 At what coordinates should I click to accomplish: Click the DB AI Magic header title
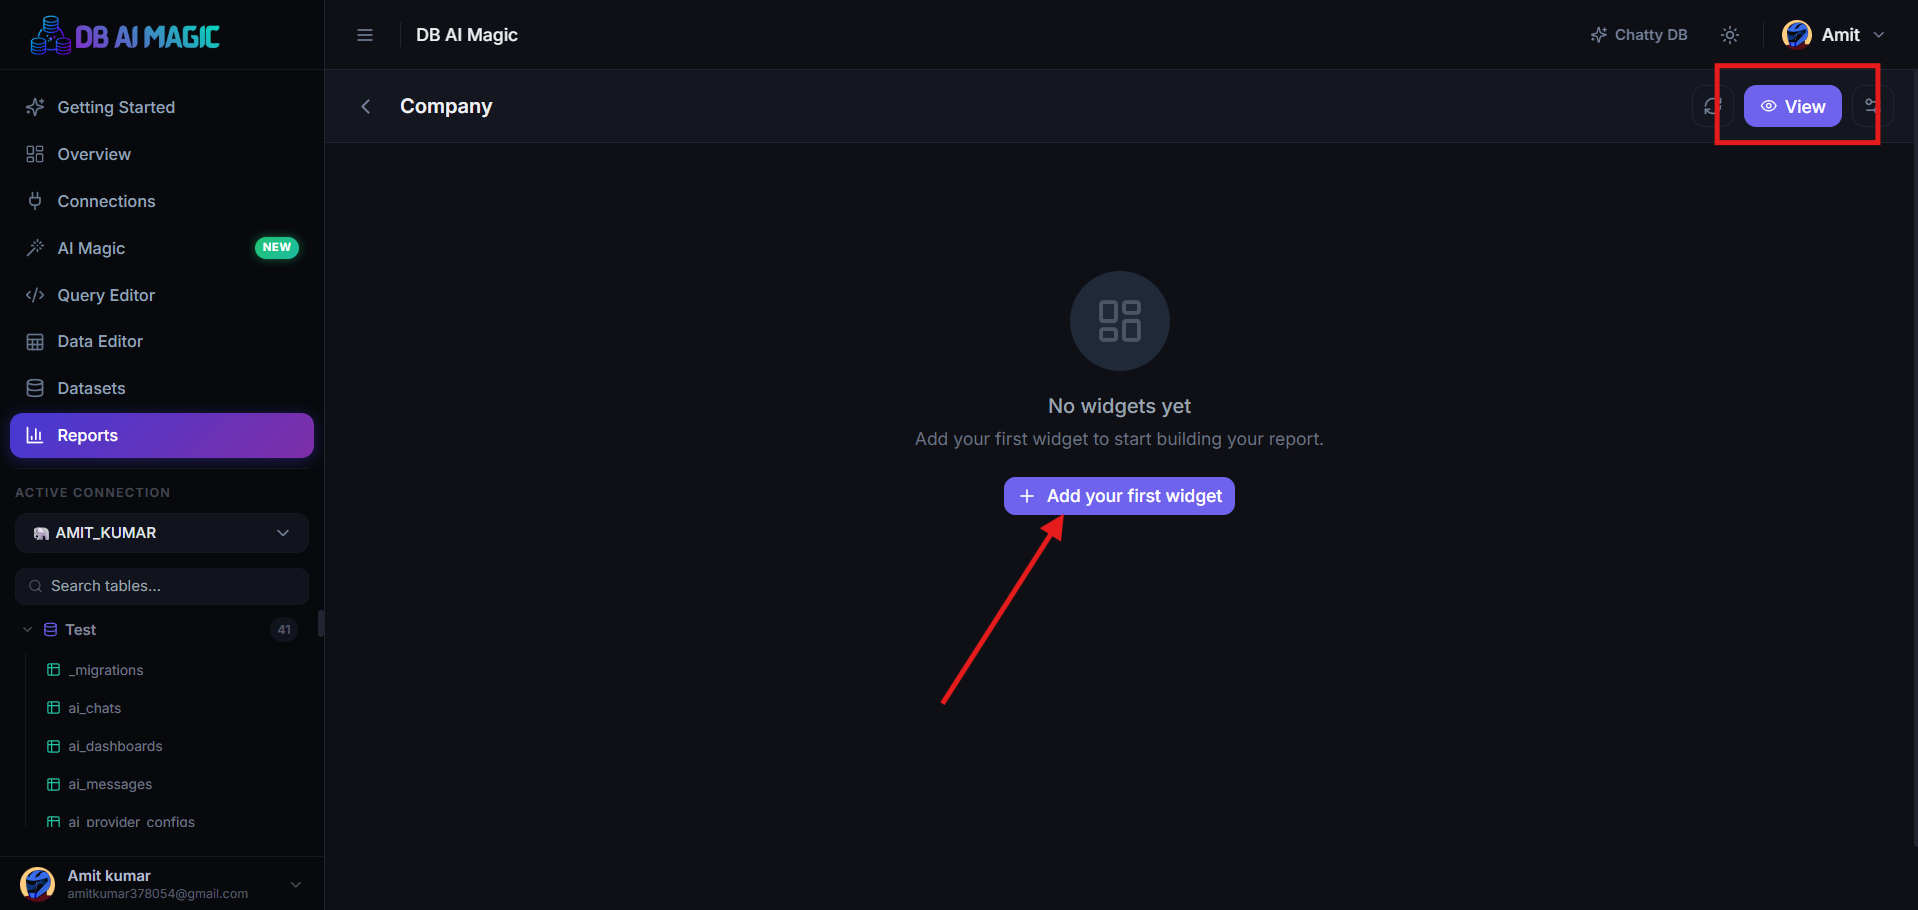[467, 35]
